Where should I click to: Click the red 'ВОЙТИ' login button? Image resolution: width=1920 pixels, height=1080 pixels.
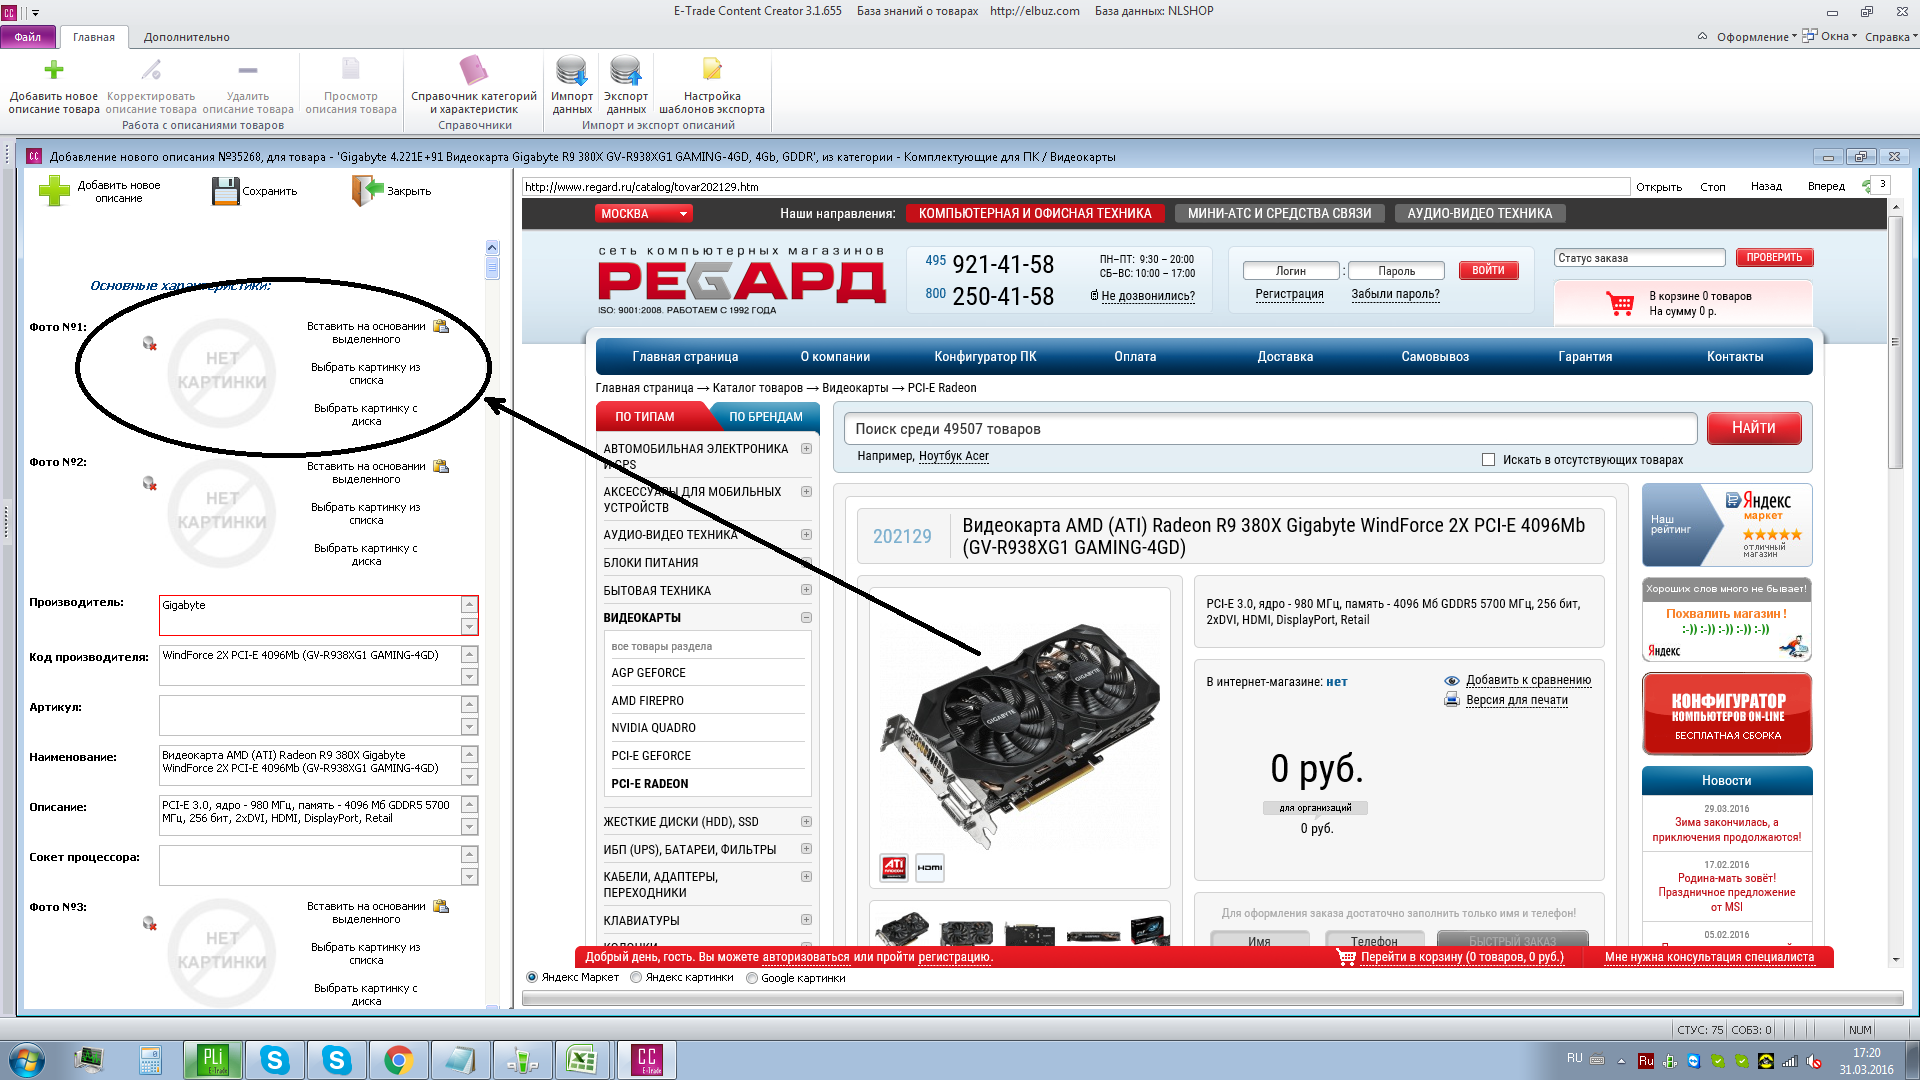(1488, 270)
